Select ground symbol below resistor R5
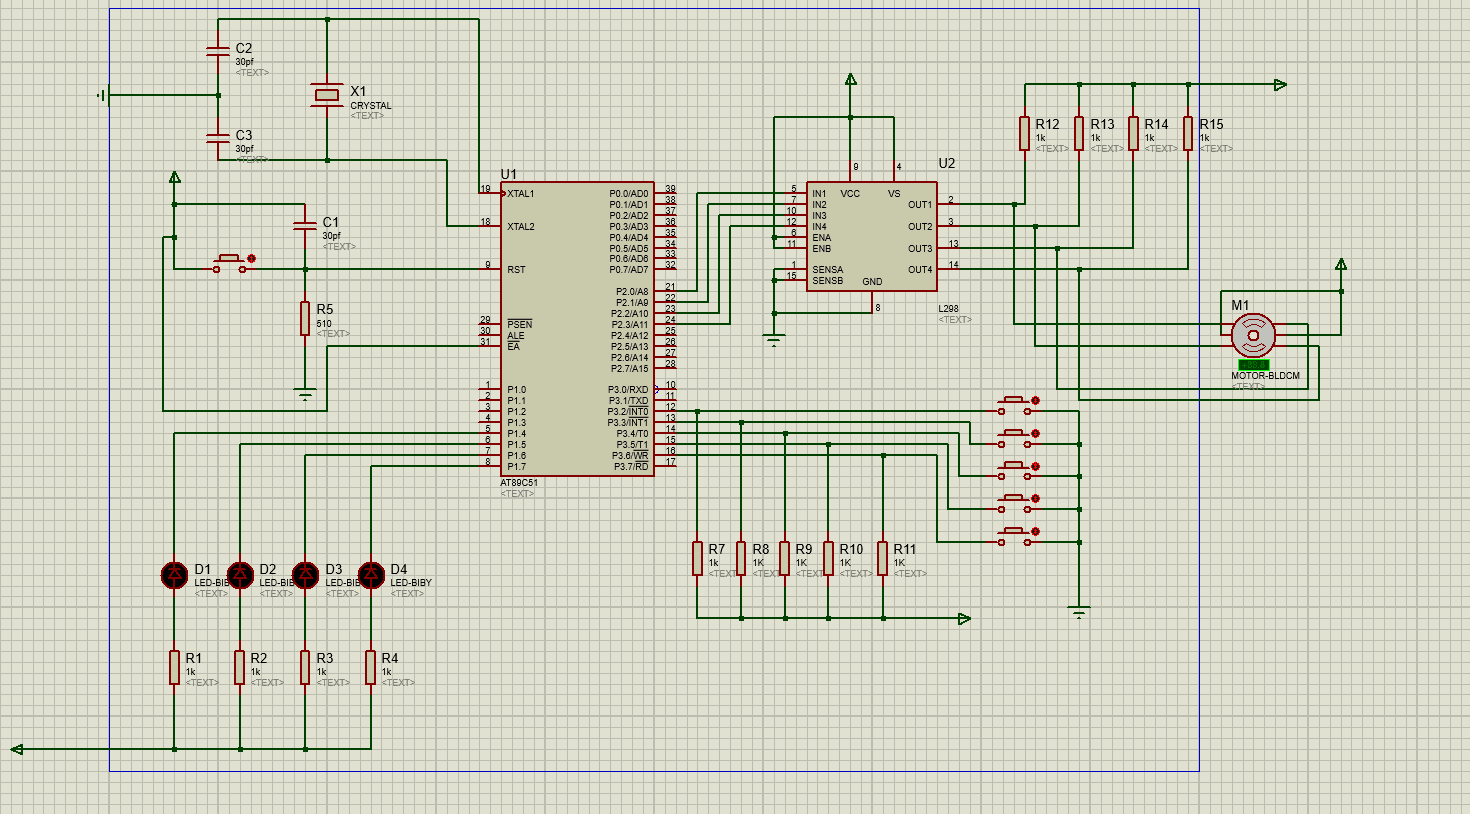The height and width of the screenshot is (814, 1470). click(305, 393)
